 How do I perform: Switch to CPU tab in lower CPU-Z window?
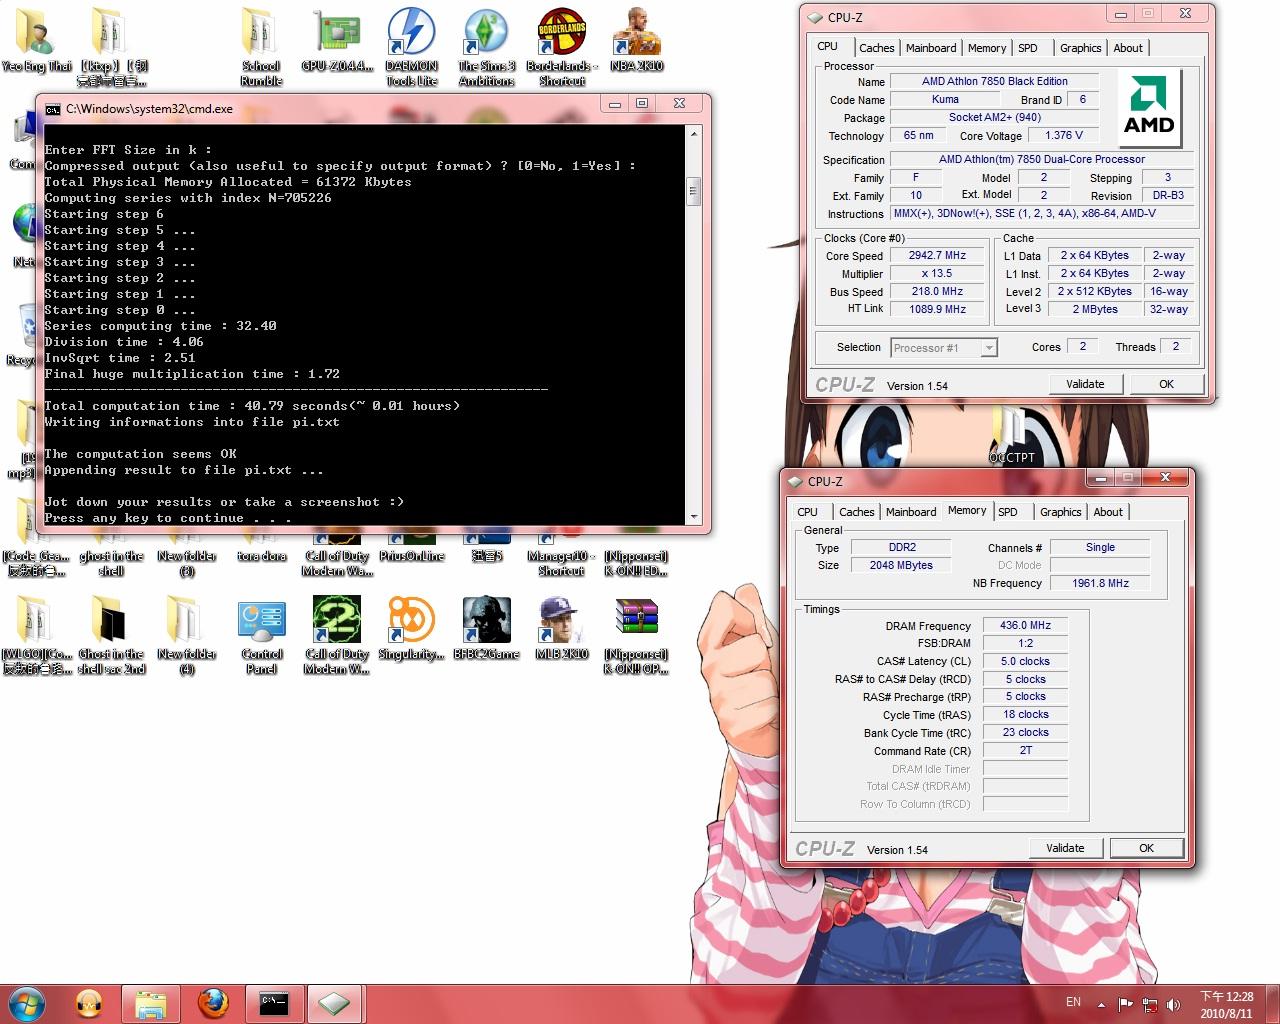click(x=808, y=512)
